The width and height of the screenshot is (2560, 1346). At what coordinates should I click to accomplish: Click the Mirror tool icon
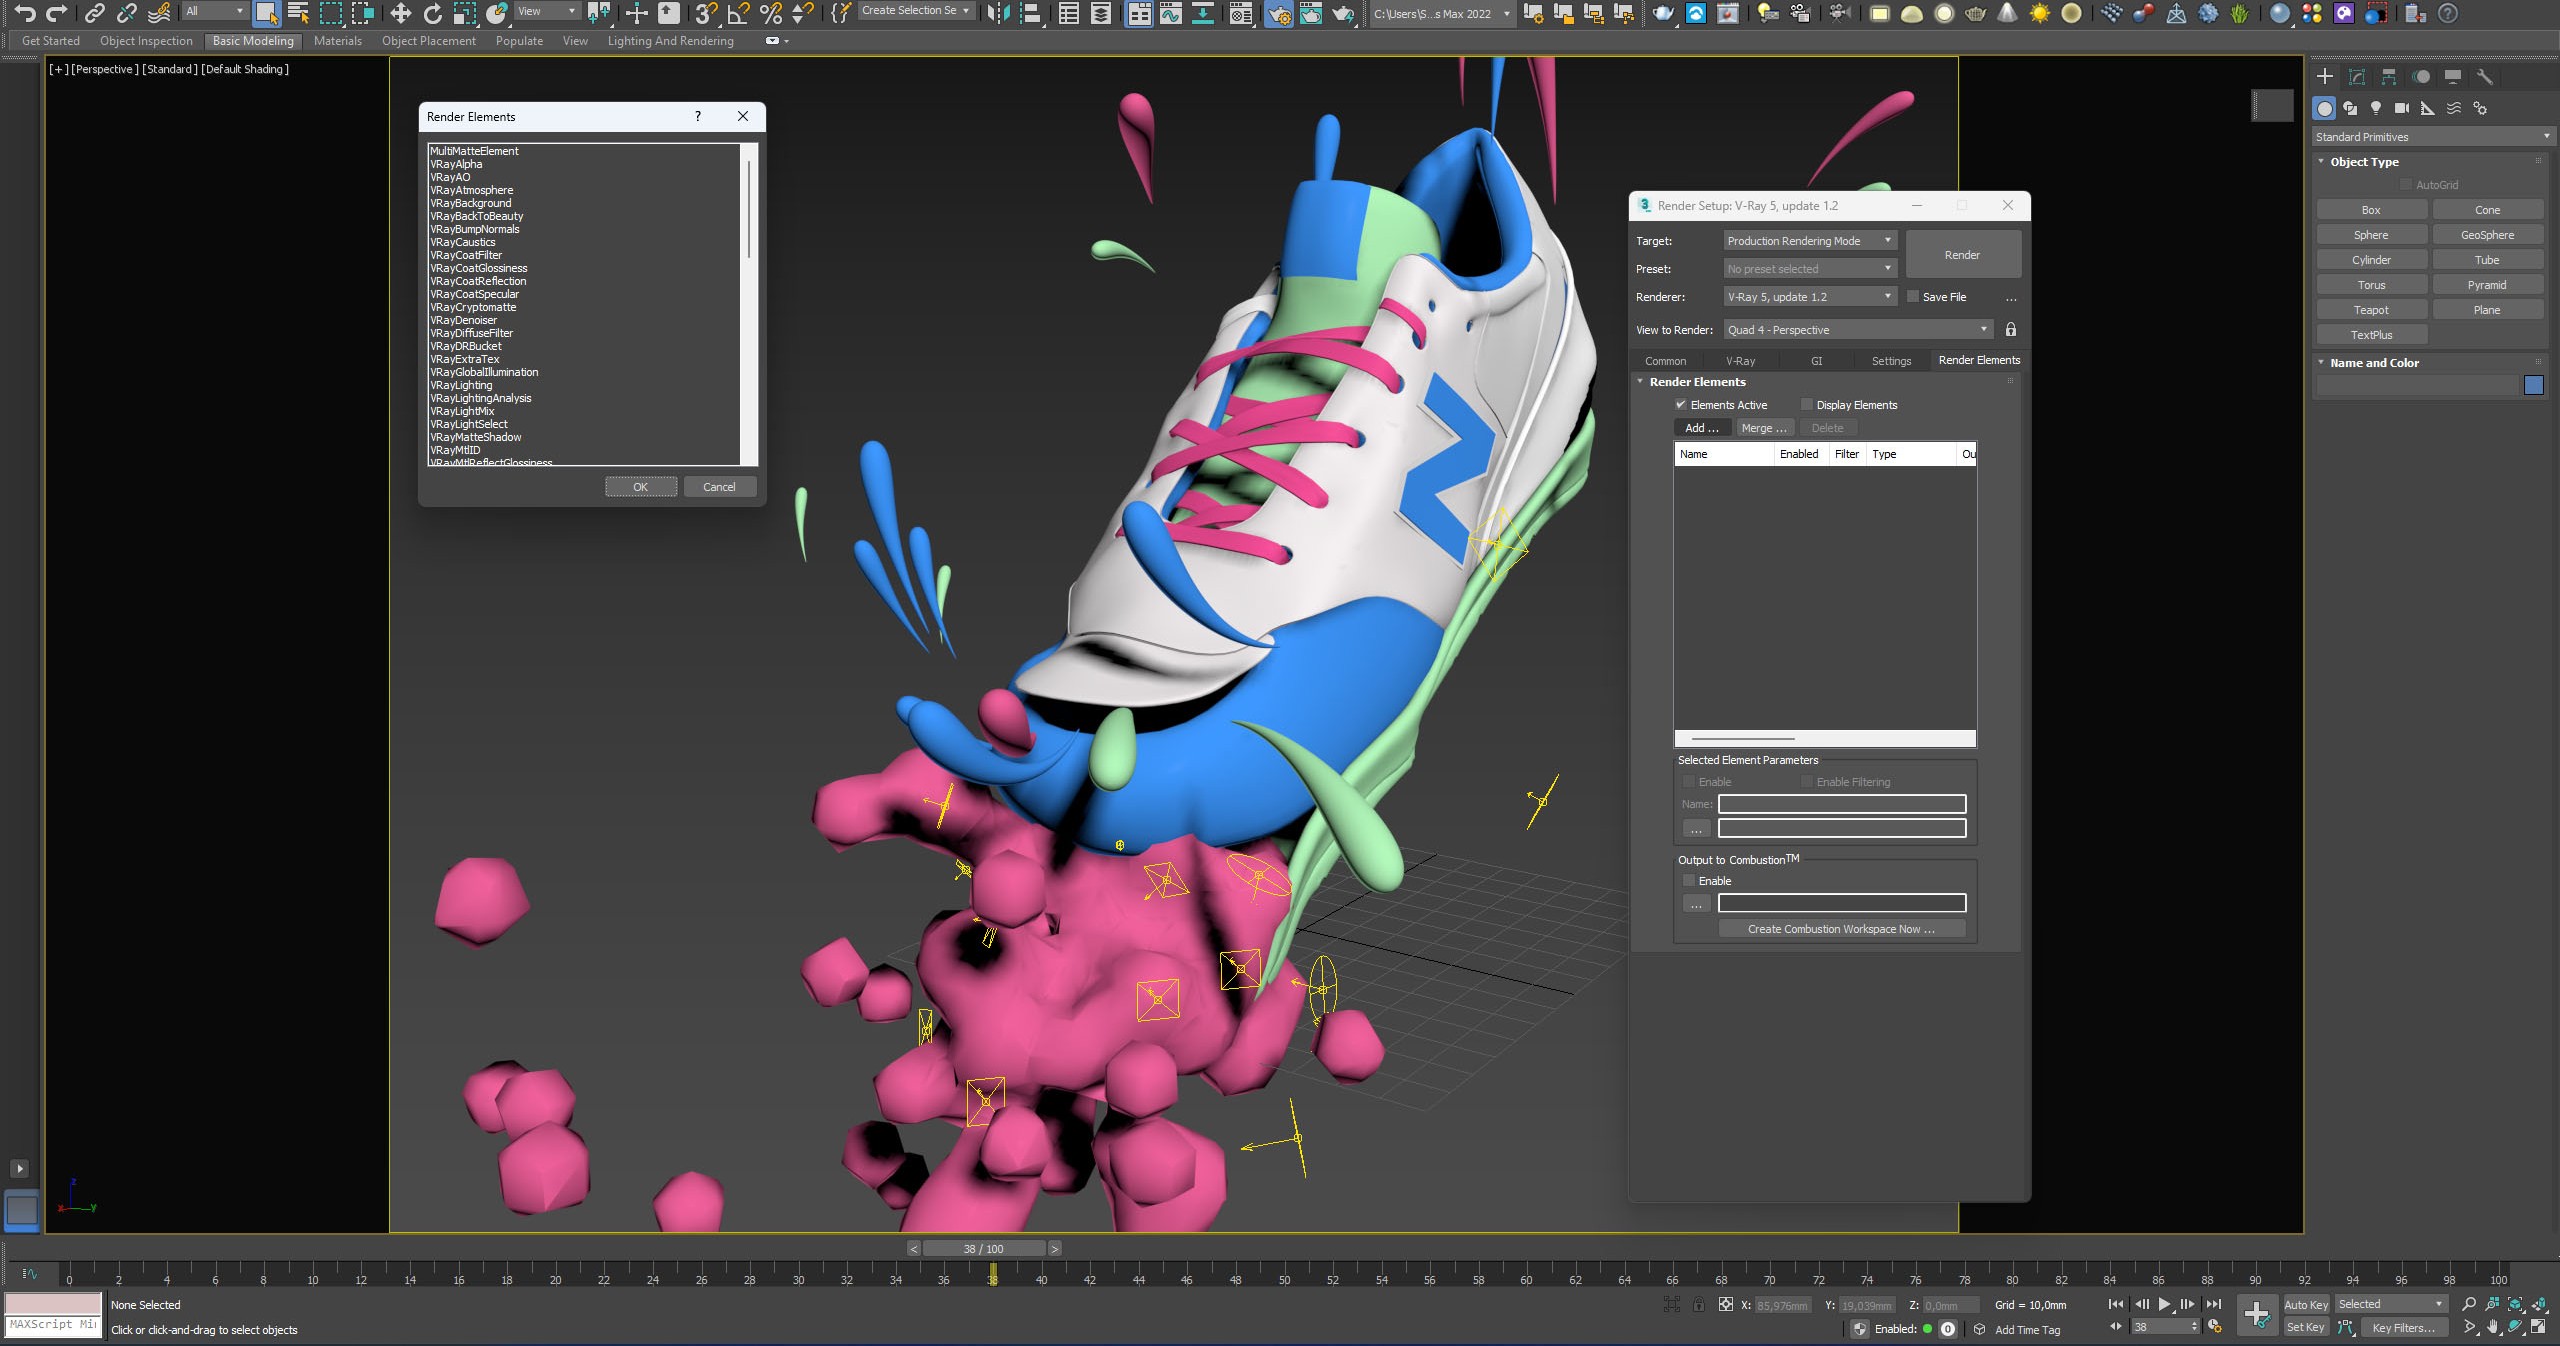tap(997, 13)
